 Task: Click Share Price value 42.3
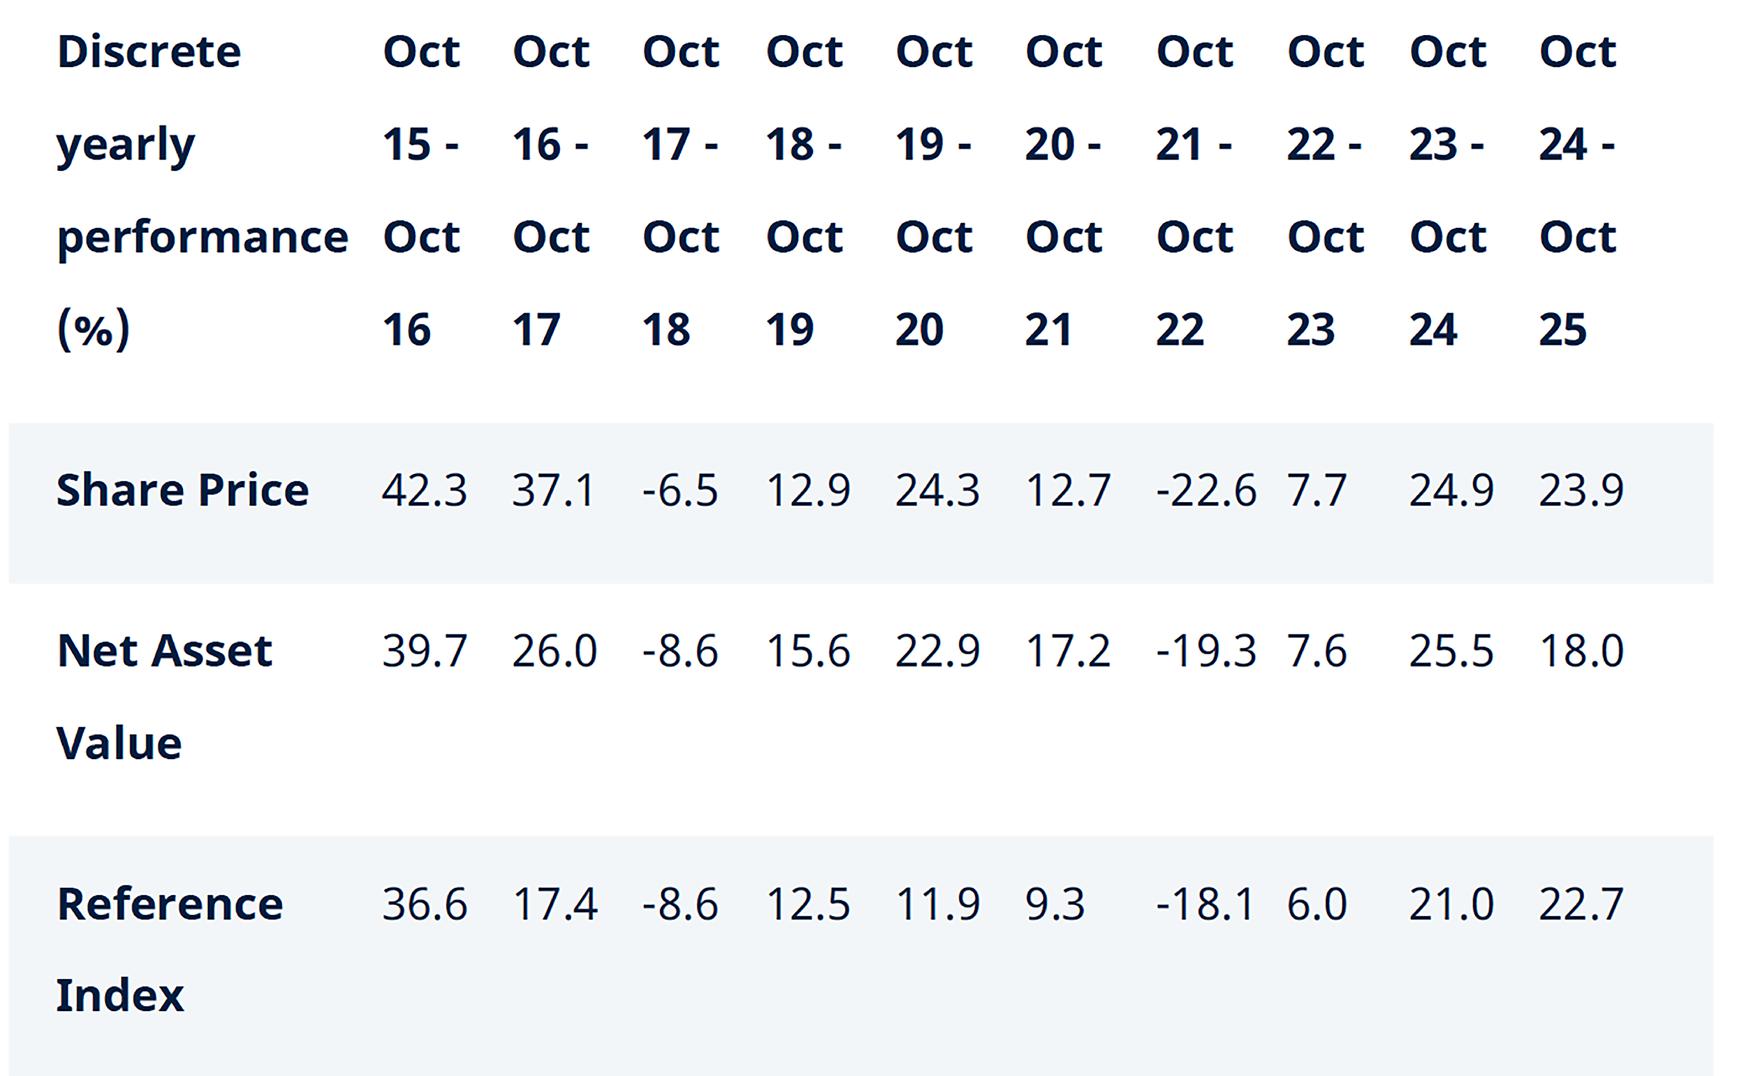point(424,491)
